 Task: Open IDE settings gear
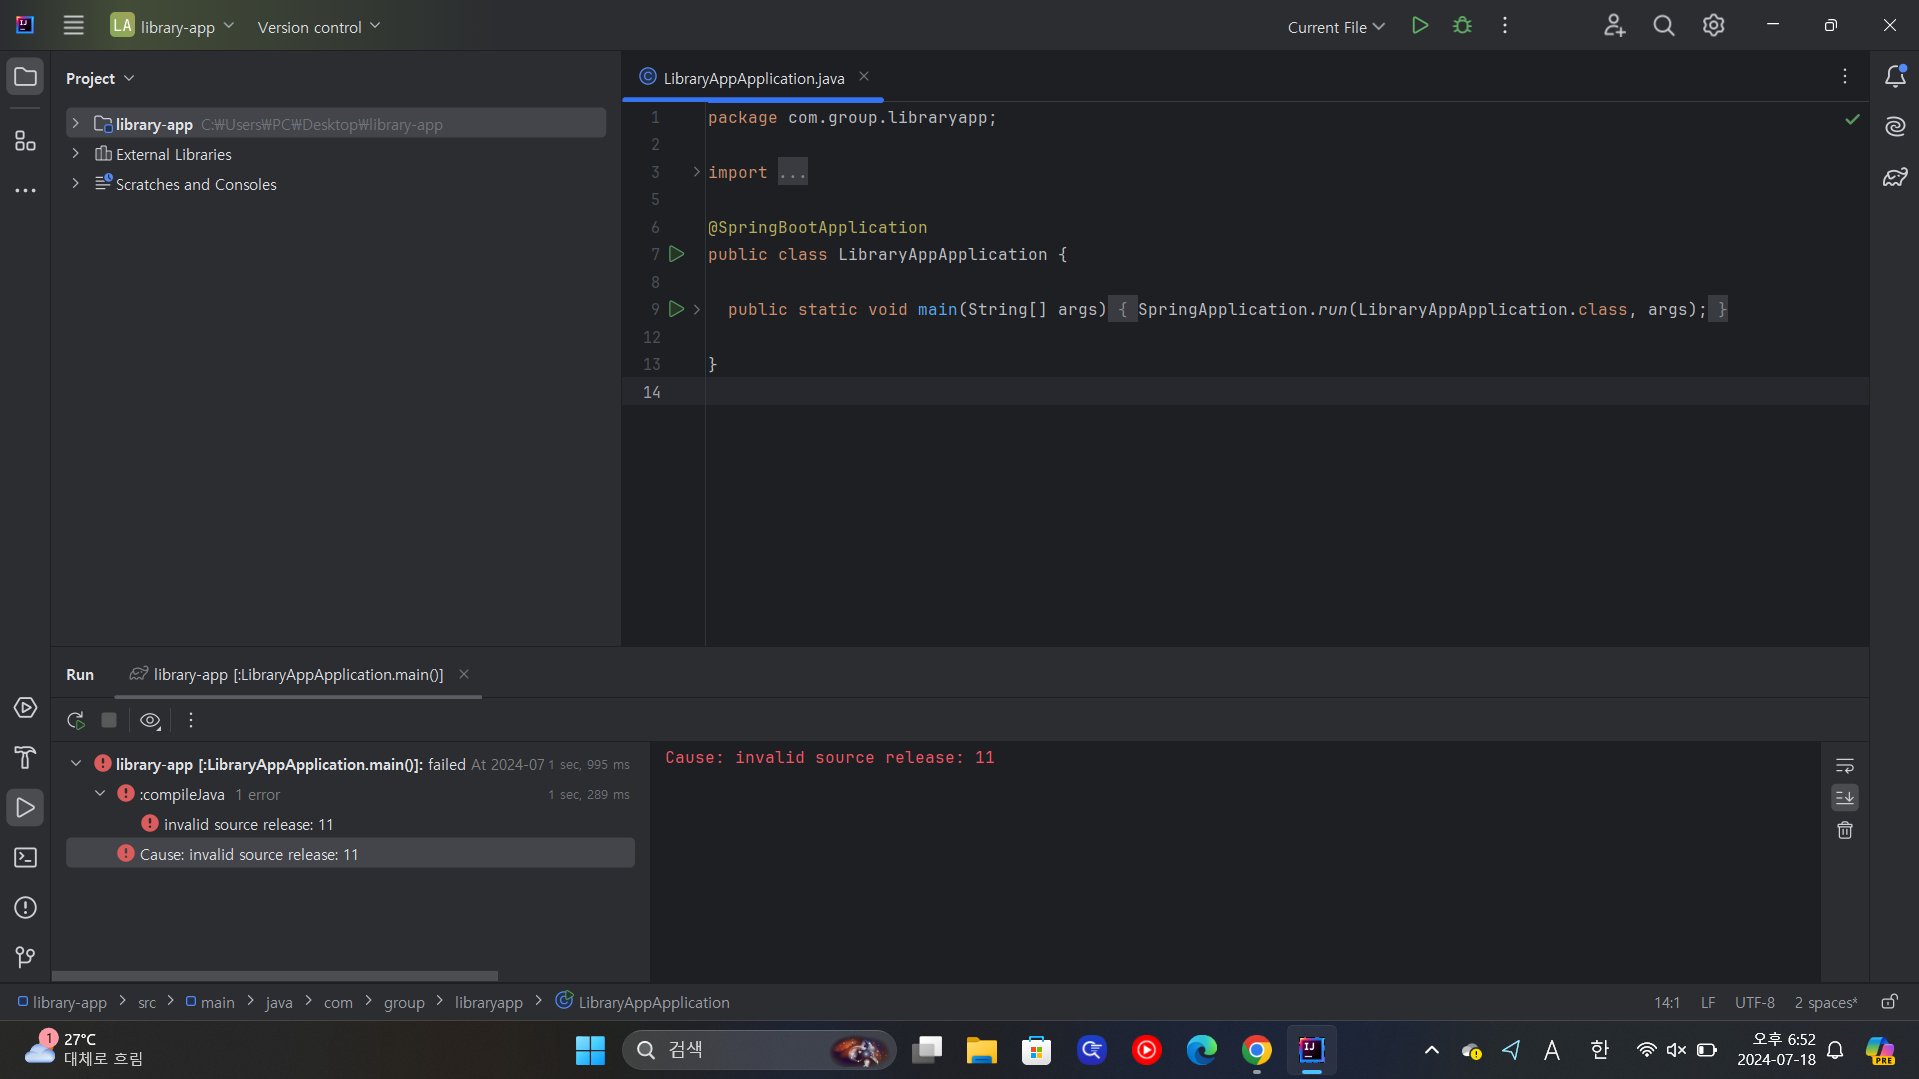point(1713,26)
